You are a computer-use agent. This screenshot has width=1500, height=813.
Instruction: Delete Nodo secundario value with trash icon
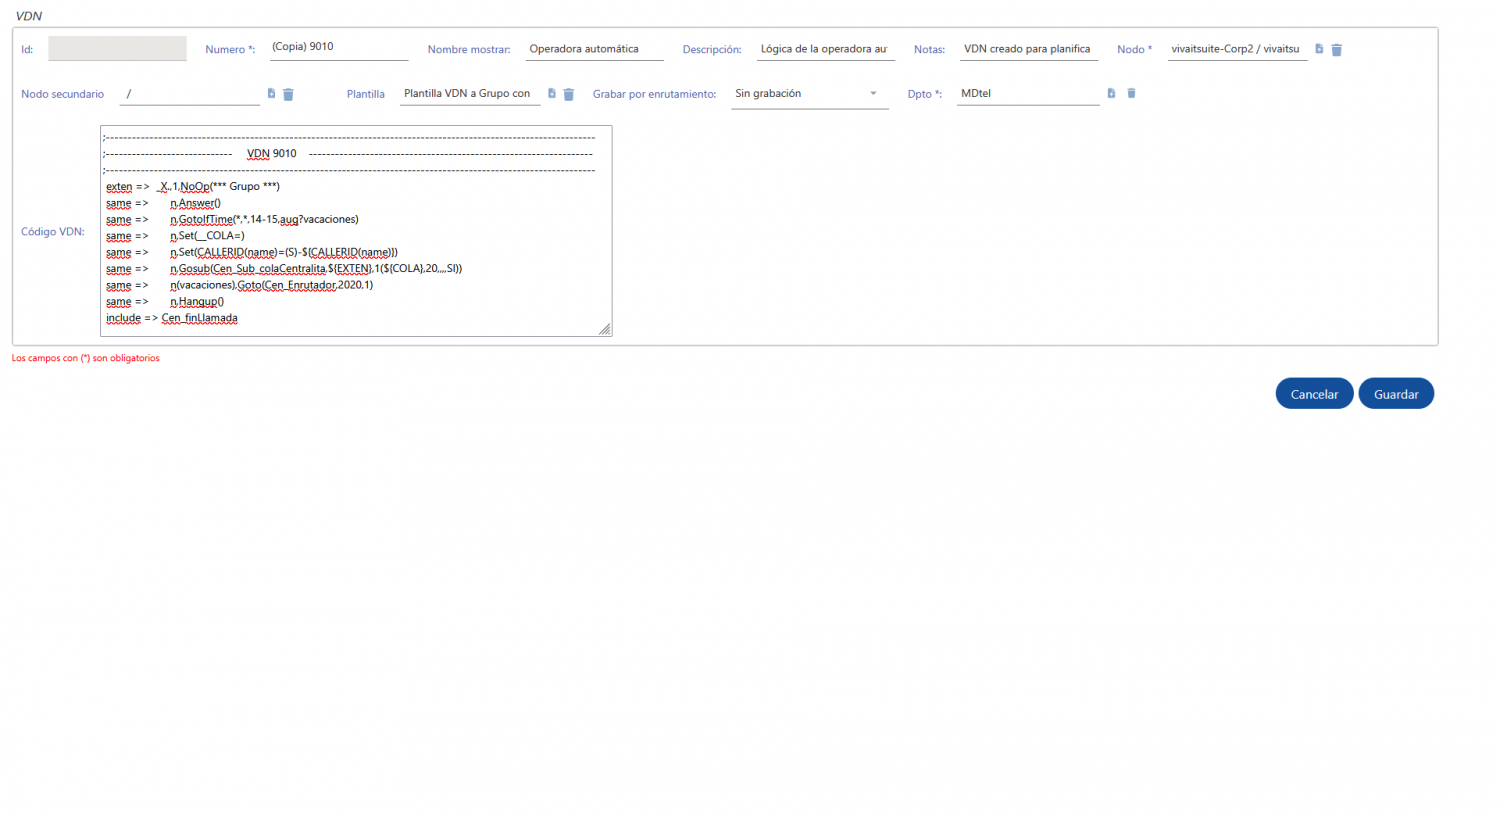pos(288,93)
